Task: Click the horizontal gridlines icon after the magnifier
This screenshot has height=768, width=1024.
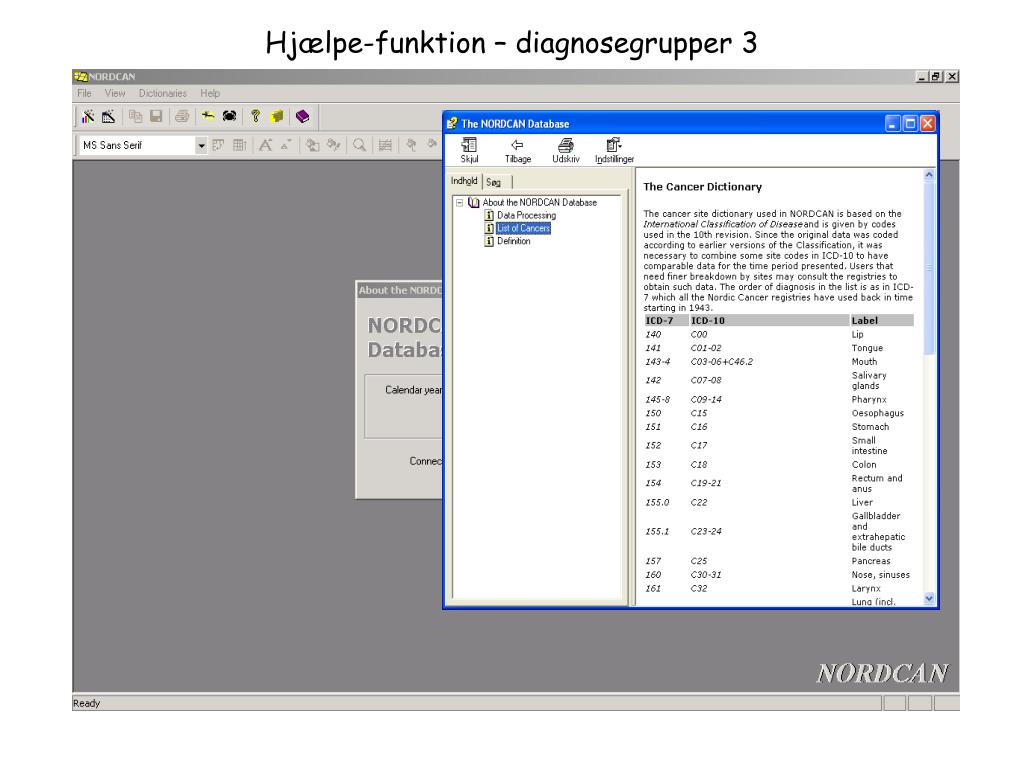Action: click(385, 145)
